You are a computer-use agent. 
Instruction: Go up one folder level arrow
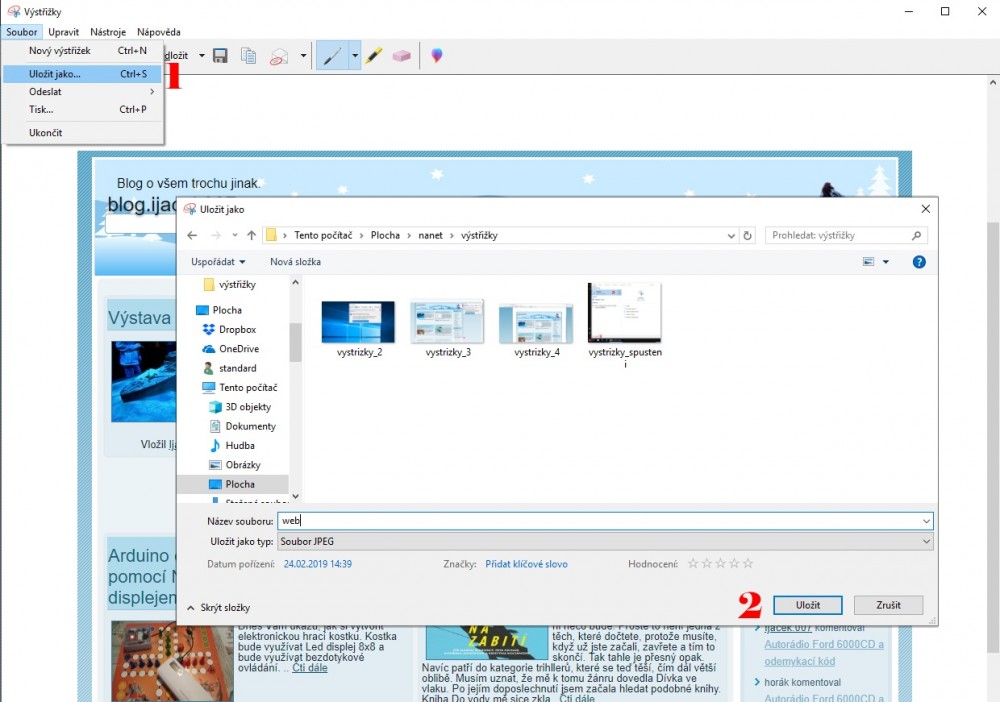[x=251, y=236]
